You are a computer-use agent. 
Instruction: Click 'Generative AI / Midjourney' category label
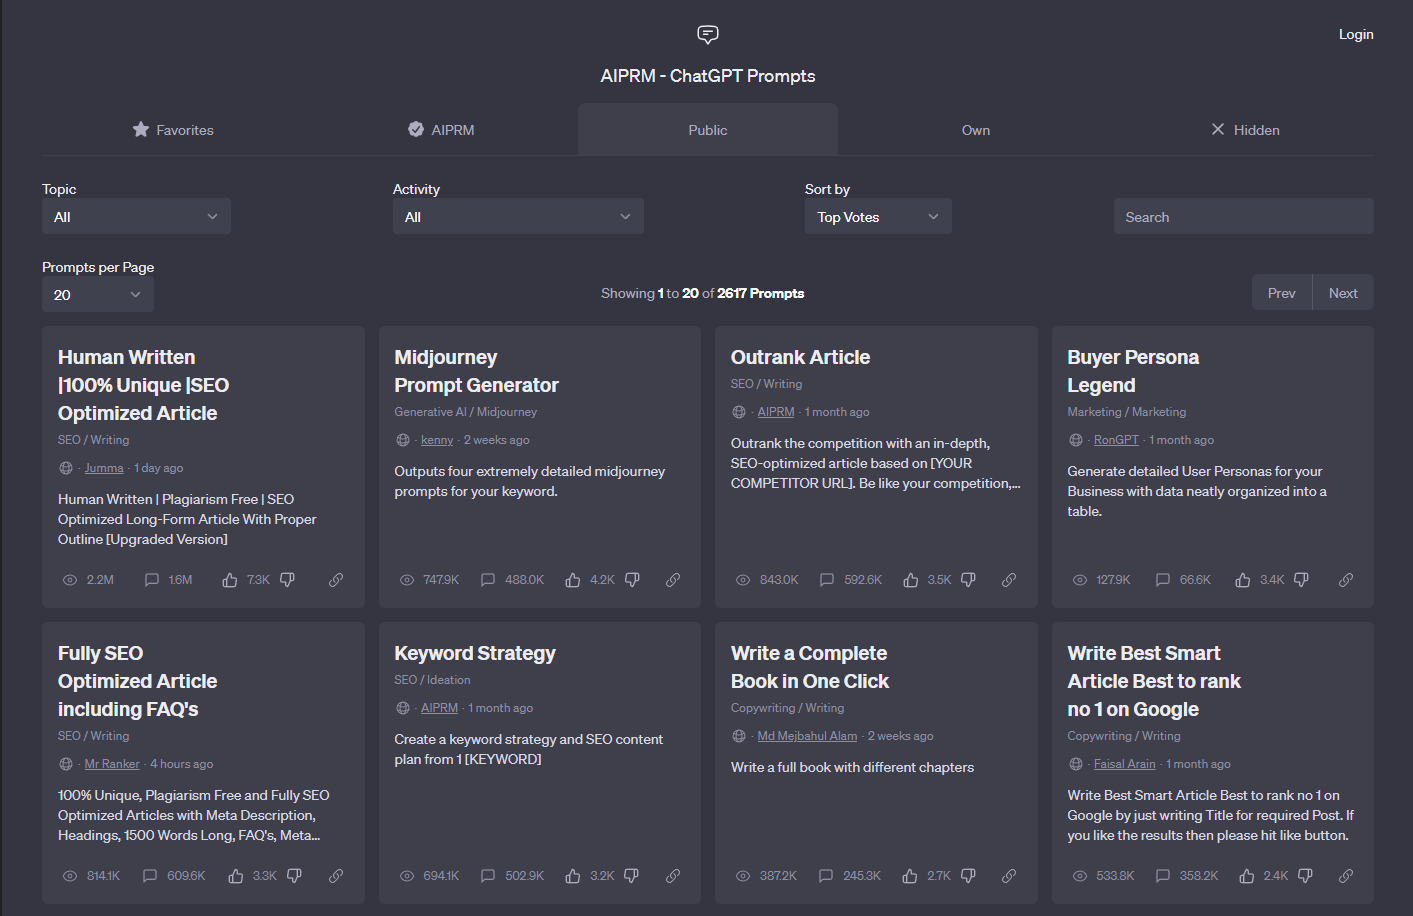click(x=465, y=412)
